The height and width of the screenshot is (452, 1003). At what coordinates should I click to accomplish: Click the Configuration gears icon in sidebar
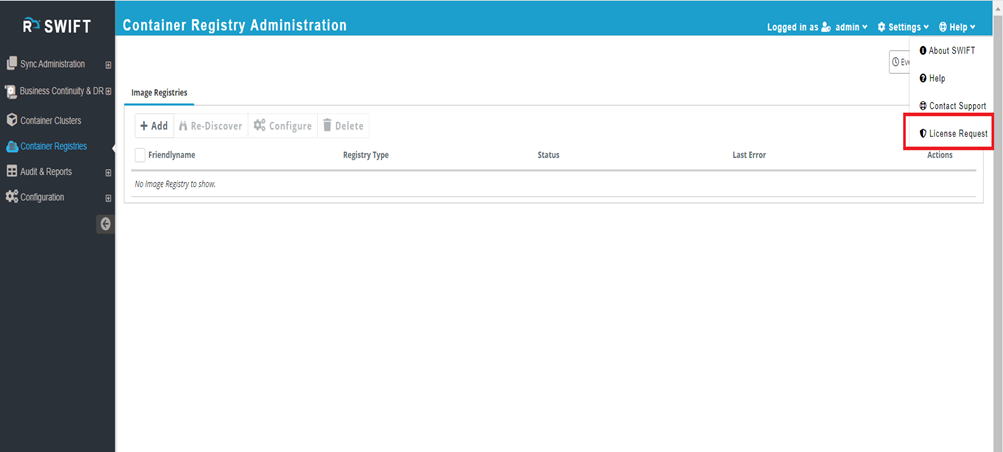[x=12, y=197]
